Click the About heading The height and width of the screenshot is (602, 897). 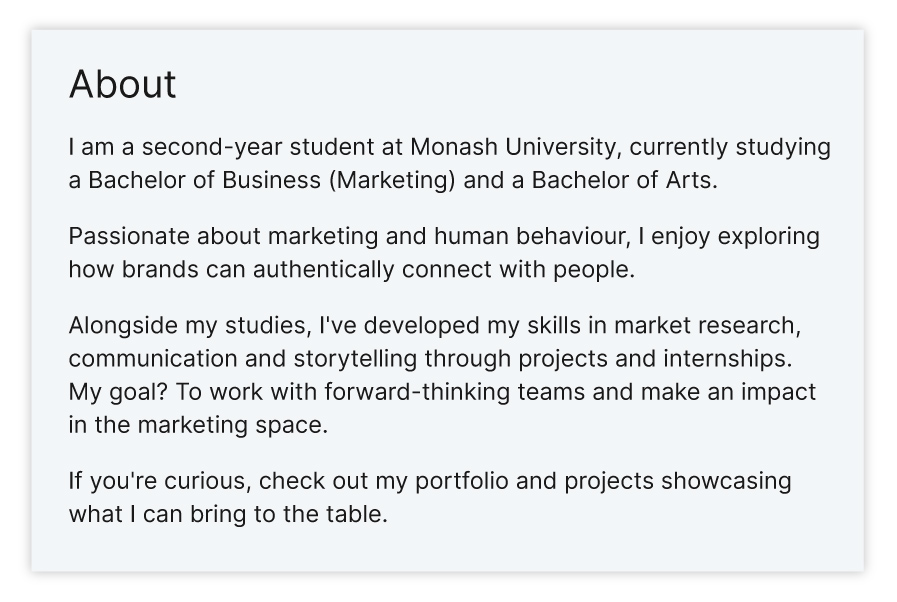122,84
